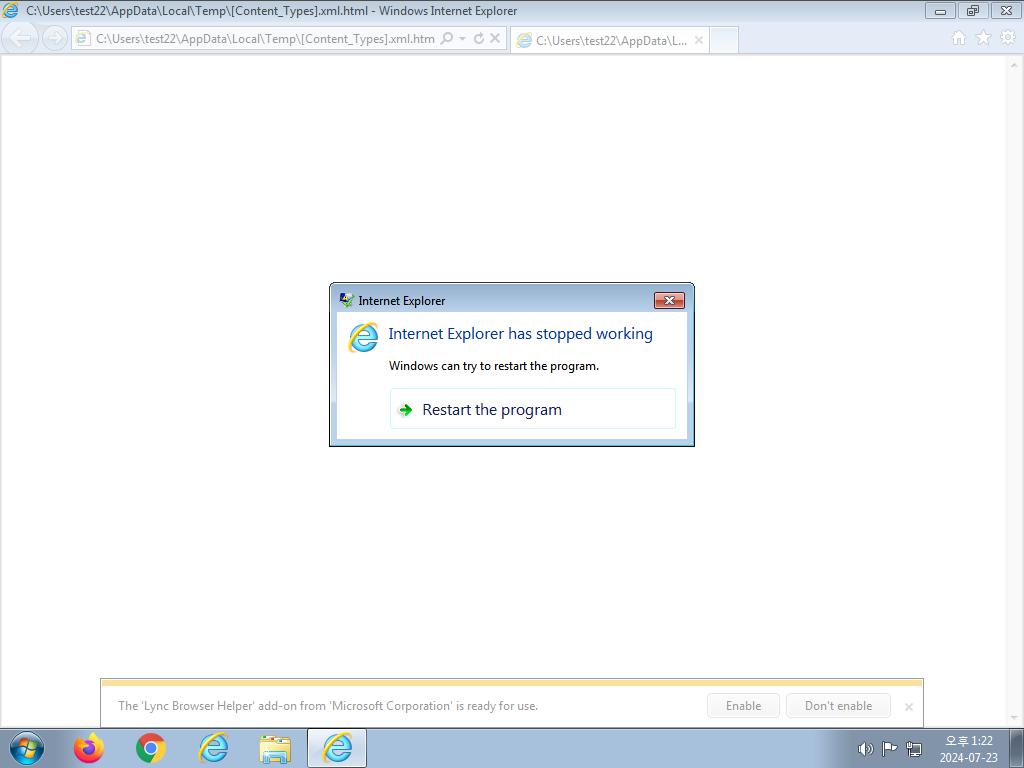The width and height of the screenshot is (1024, 768).
Task: Refresh the page using the reload icon
Action: click(479, 39)
